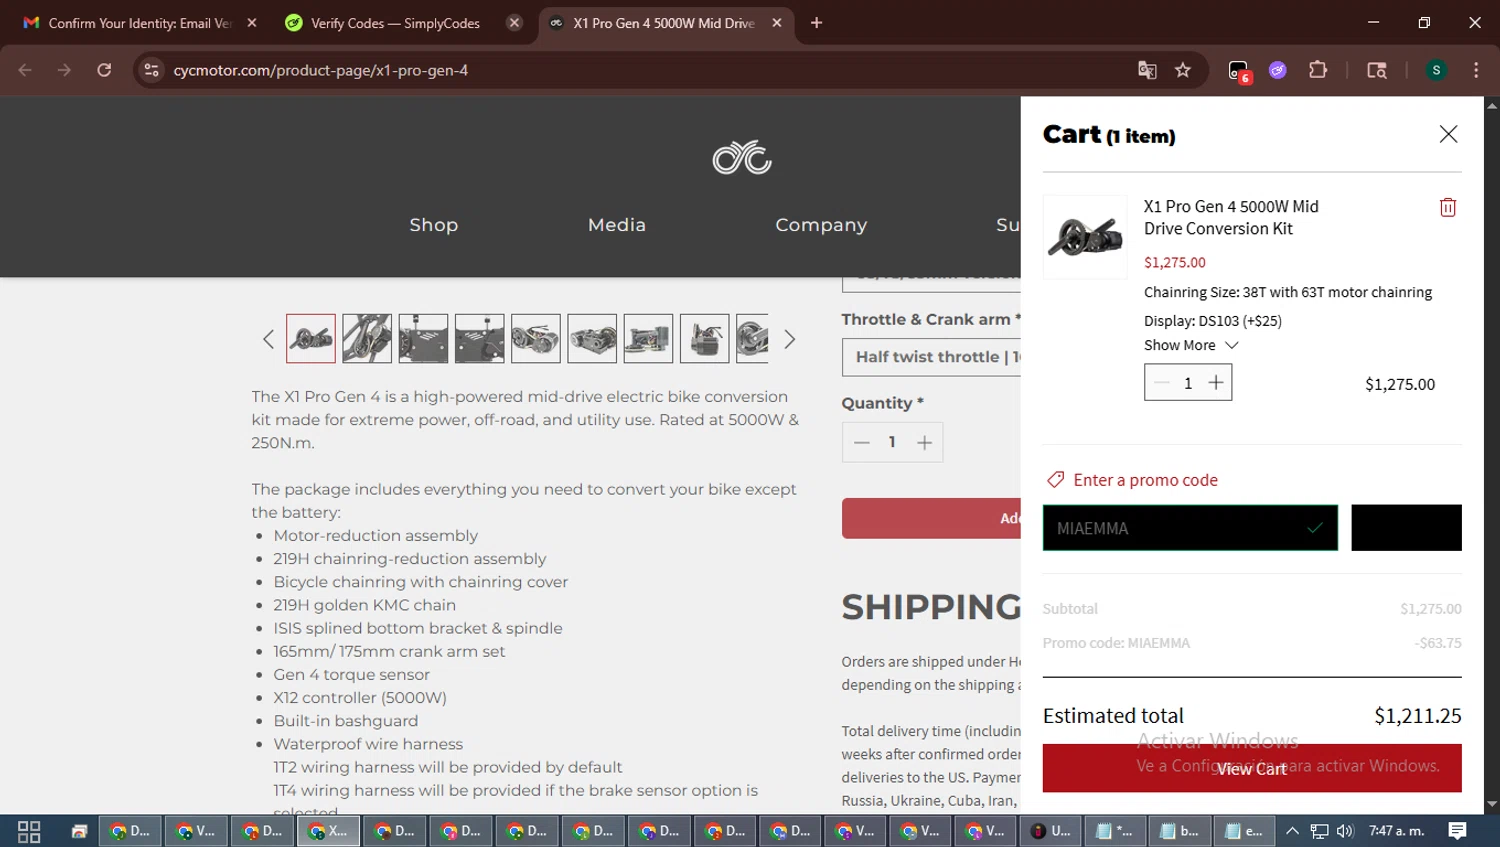Open the Throttle & Crank arm dropdown

point(932,357)
